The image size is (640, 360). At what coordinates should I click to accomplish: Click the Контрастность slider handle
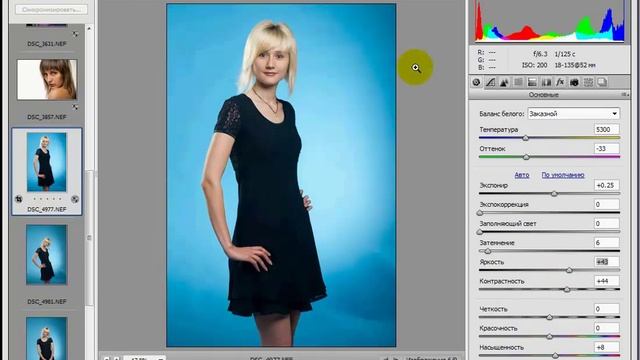coord(567,290)
